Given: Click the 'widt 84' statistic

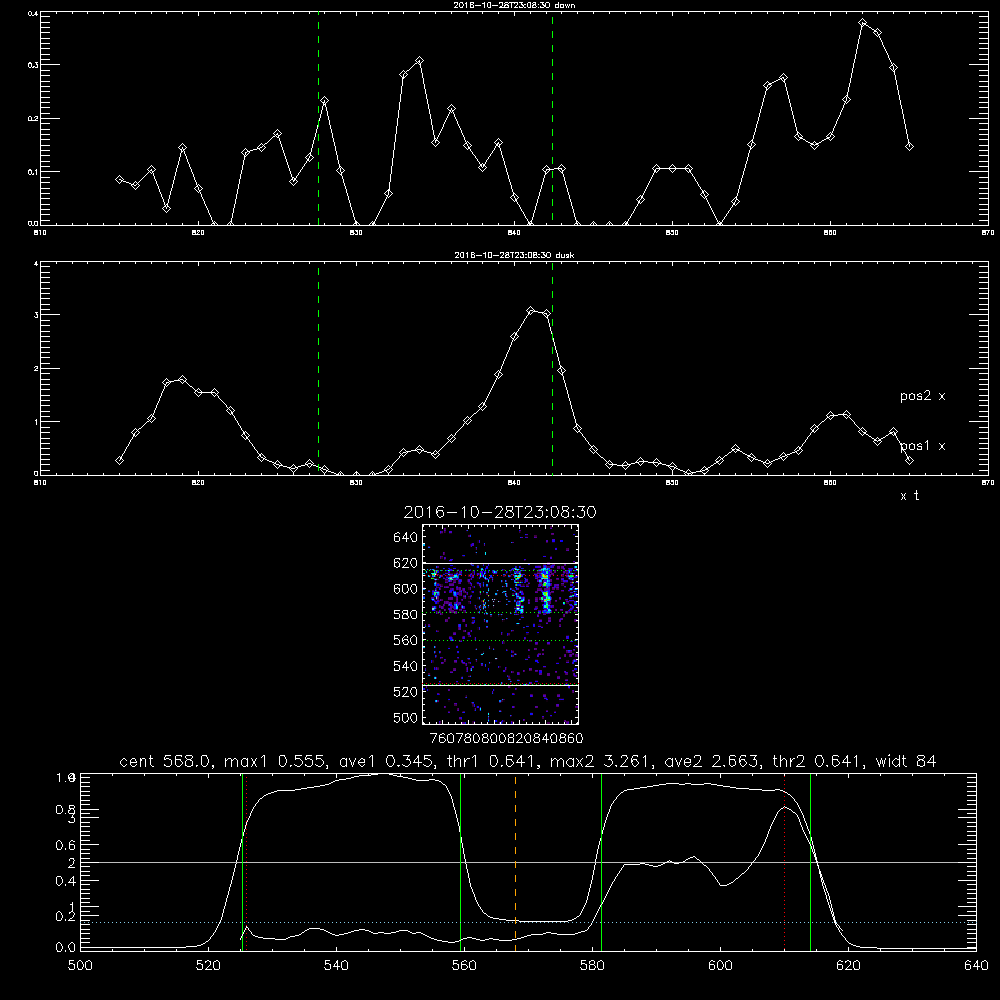Looking at the screenshot, I should click(906, 761).
